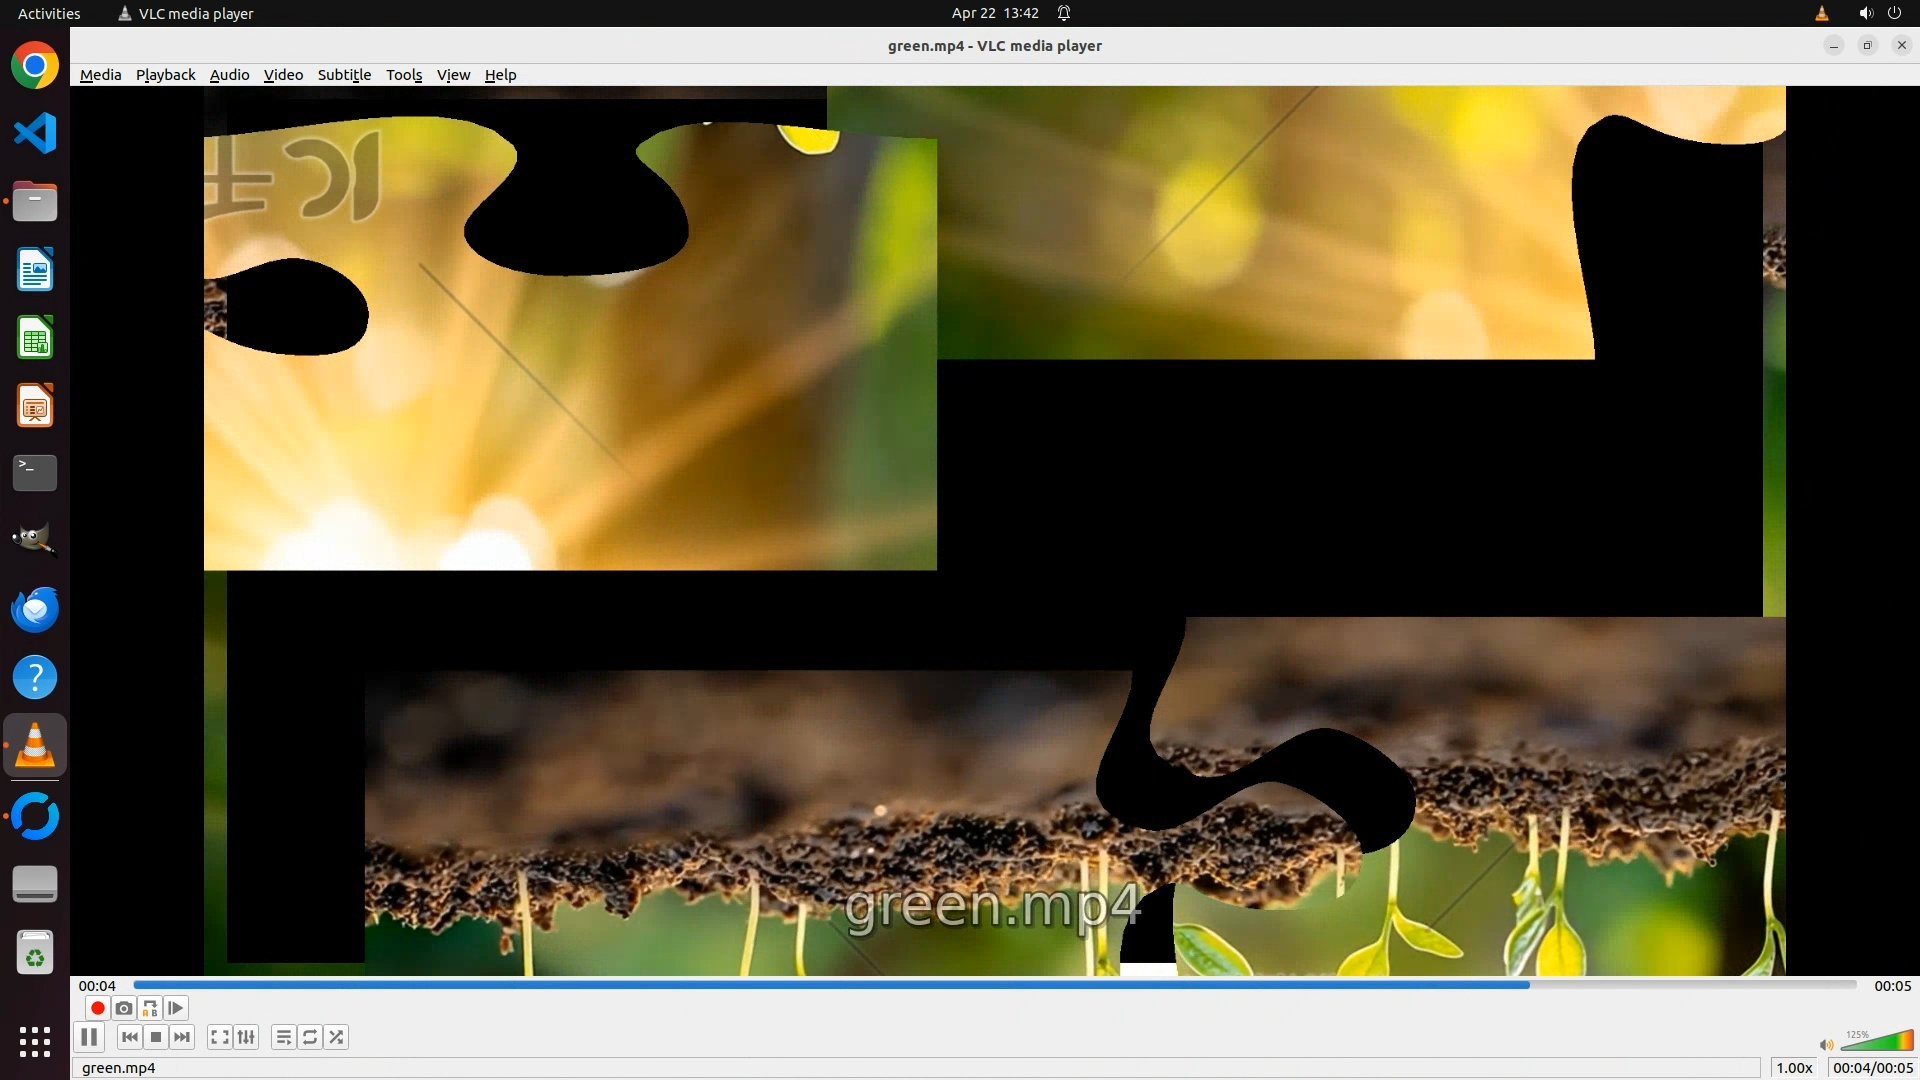Show extended settings and effects
Viewport: 1920px width, 1080px height.
click(x=246, y=1037)
